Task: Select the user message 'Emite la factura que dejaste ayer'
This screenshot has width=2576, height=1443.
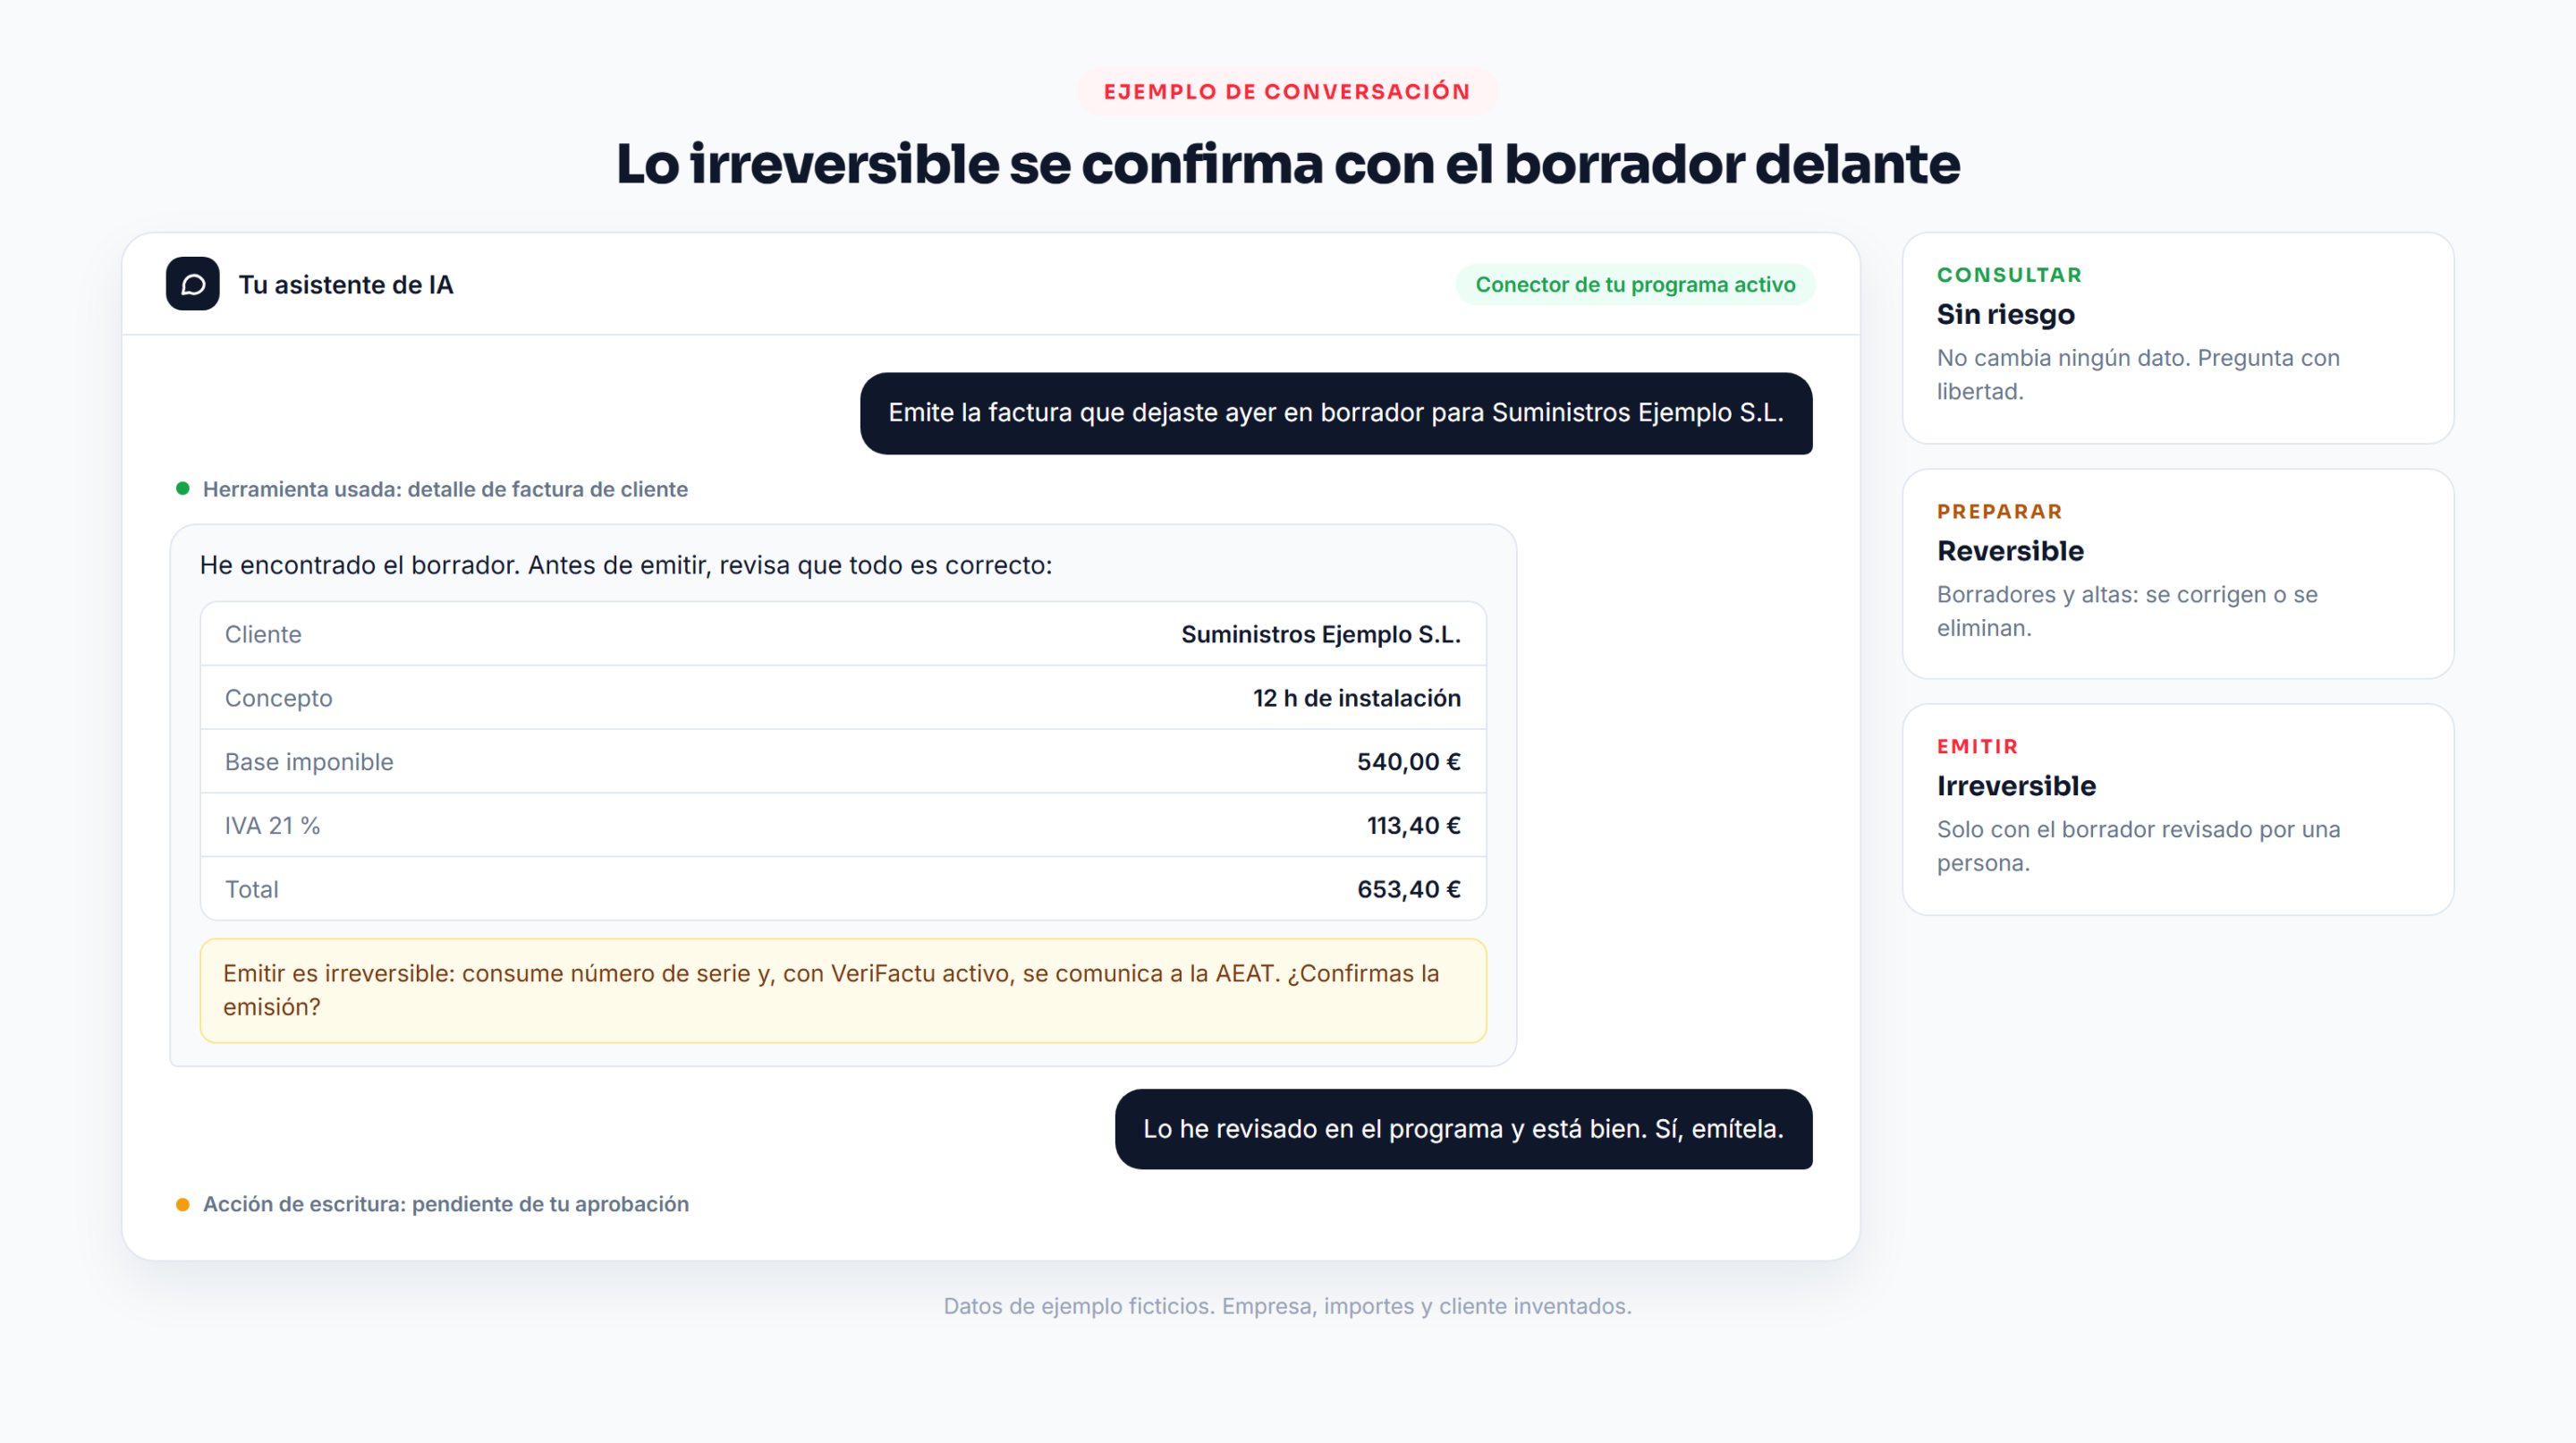Action: point(1336,413)
